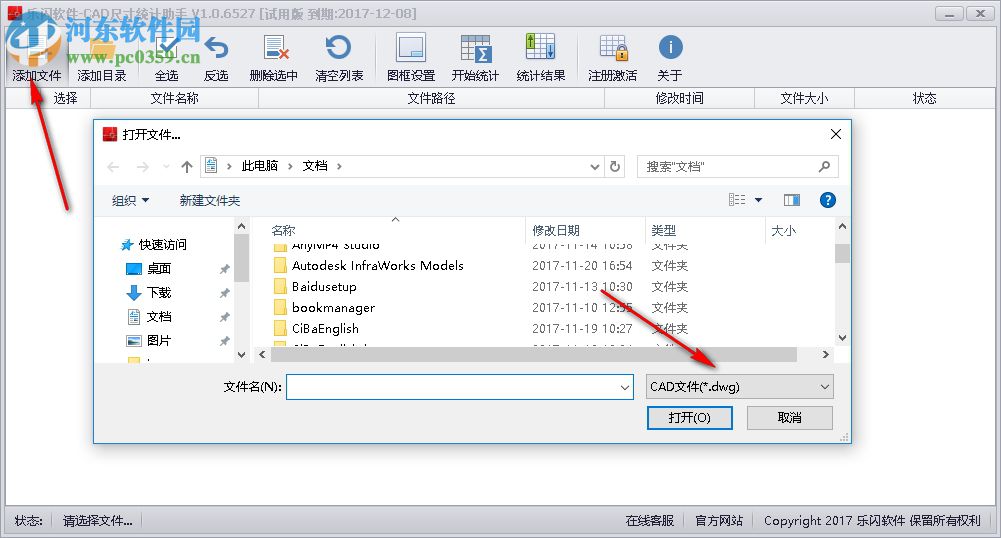Click the 打开(O) open button
The image size is (1001, 538).
click(689, 418)
